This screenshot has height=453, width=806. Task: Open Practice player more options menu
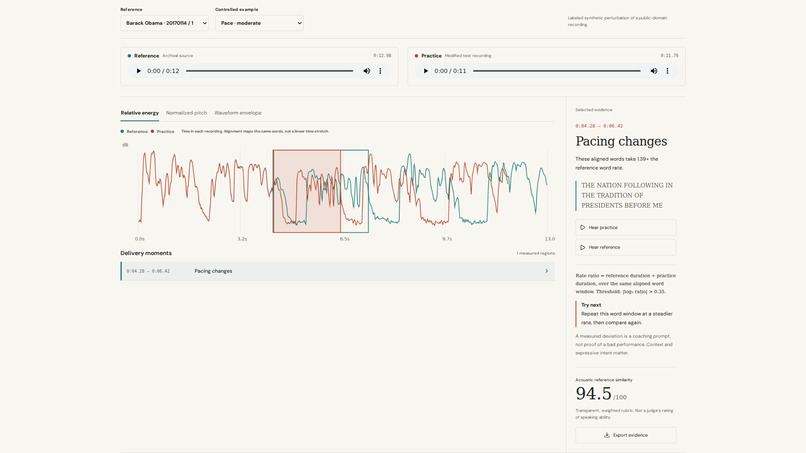pyautogui.click(x=667, y=71)
